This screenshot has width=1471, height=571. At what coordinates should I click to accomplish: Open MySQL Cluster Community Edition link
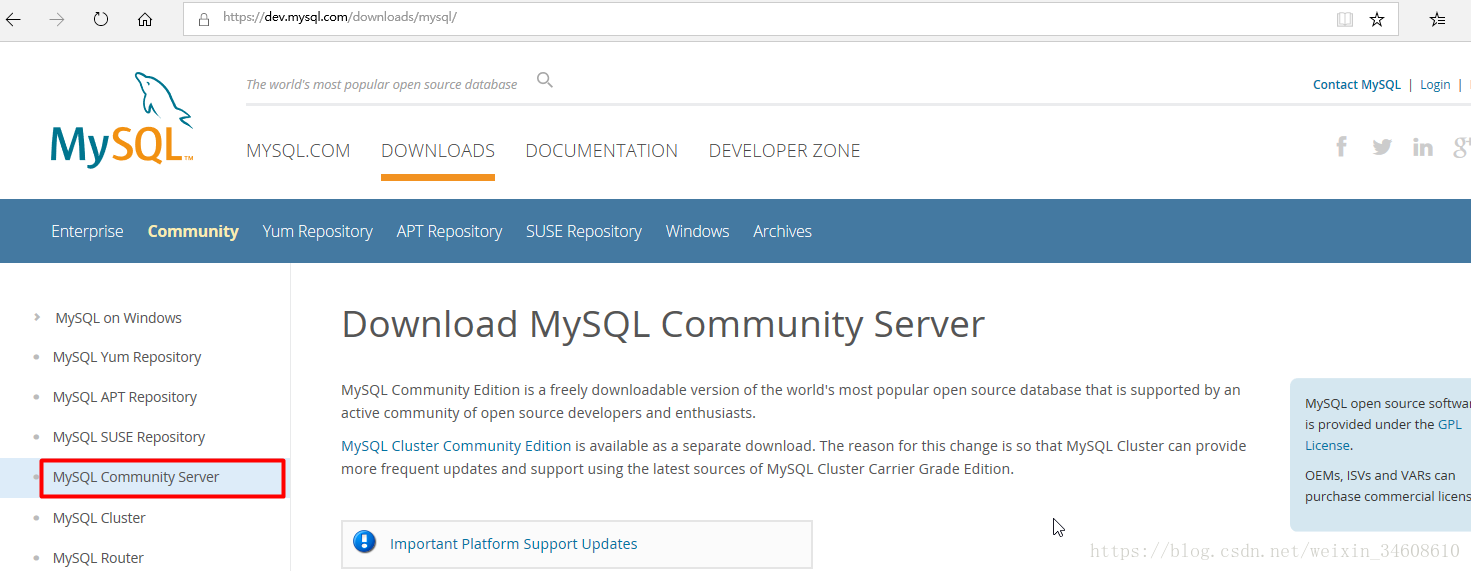(x=456, y=446)
